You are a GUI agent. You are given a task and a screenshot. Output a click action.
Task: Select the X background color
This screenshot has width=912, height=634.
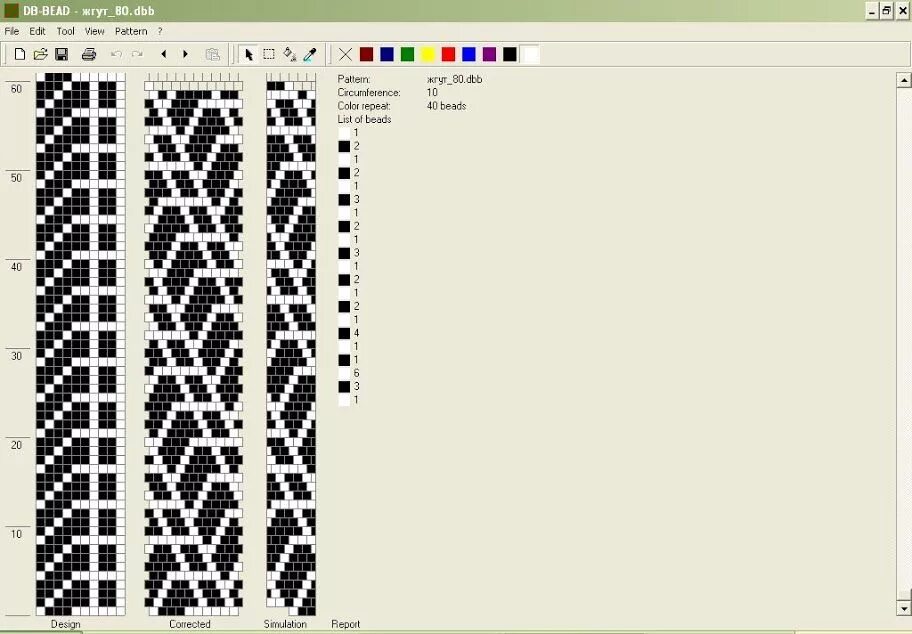coord(345,55)
